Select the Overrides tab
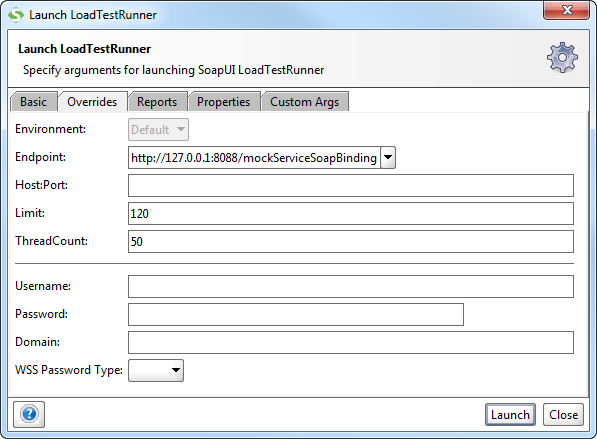 [x=92, y=102]
